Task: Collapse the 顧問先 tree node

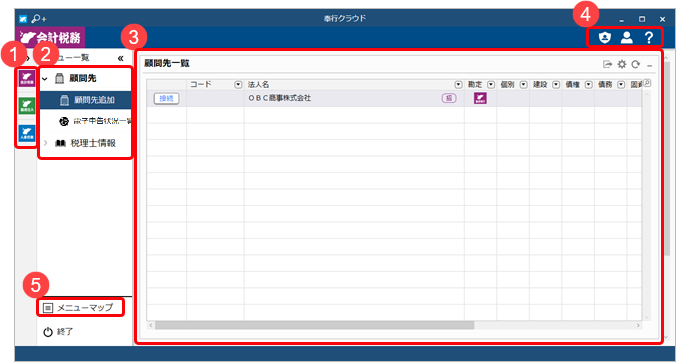Action: 44,78
